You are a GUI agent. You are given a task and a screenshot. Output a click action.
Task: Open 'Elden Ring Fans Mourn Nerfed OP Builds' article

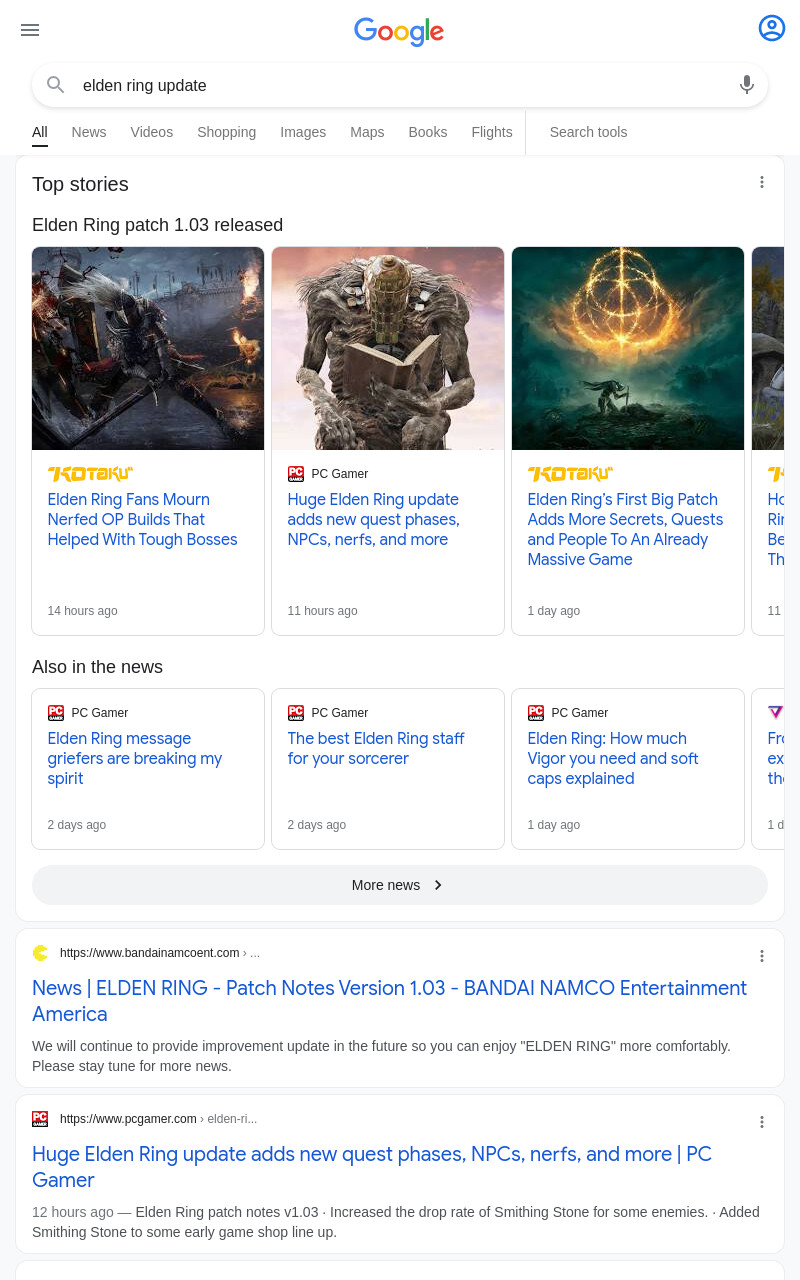143,519
